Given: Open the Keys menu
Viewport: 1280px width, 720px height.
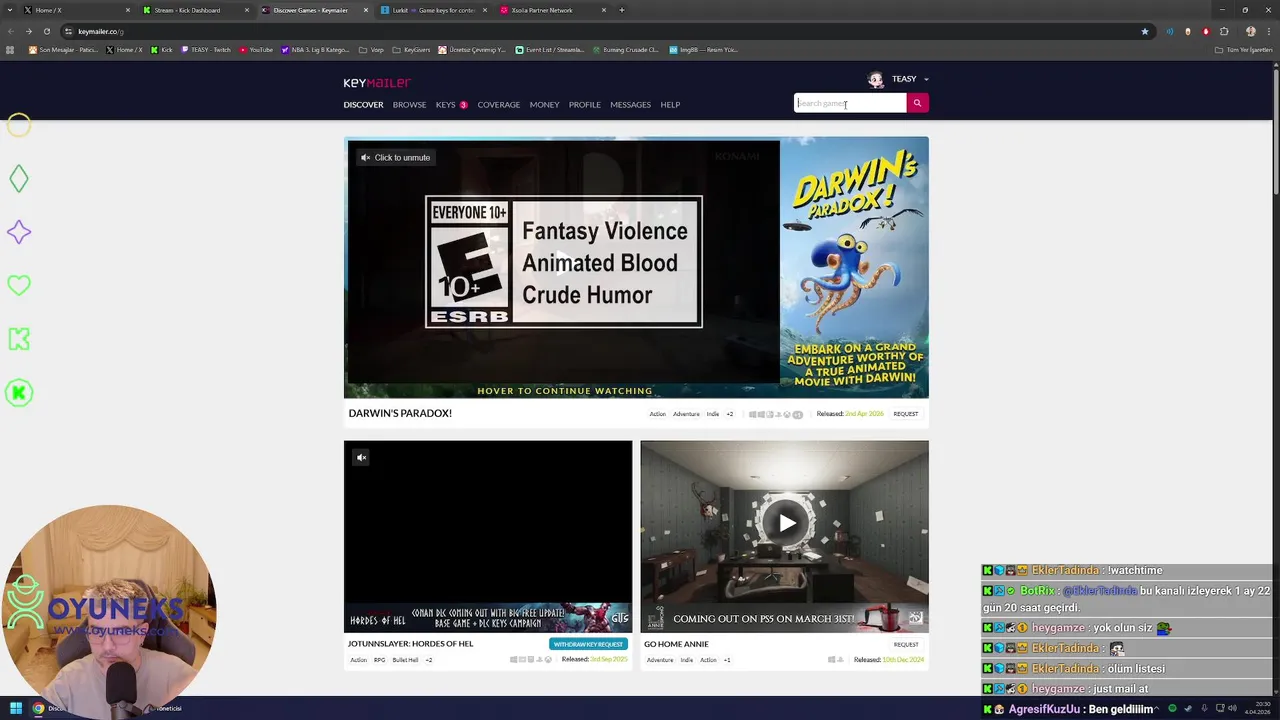Looking at the screenshot, I should pos(446,104).
